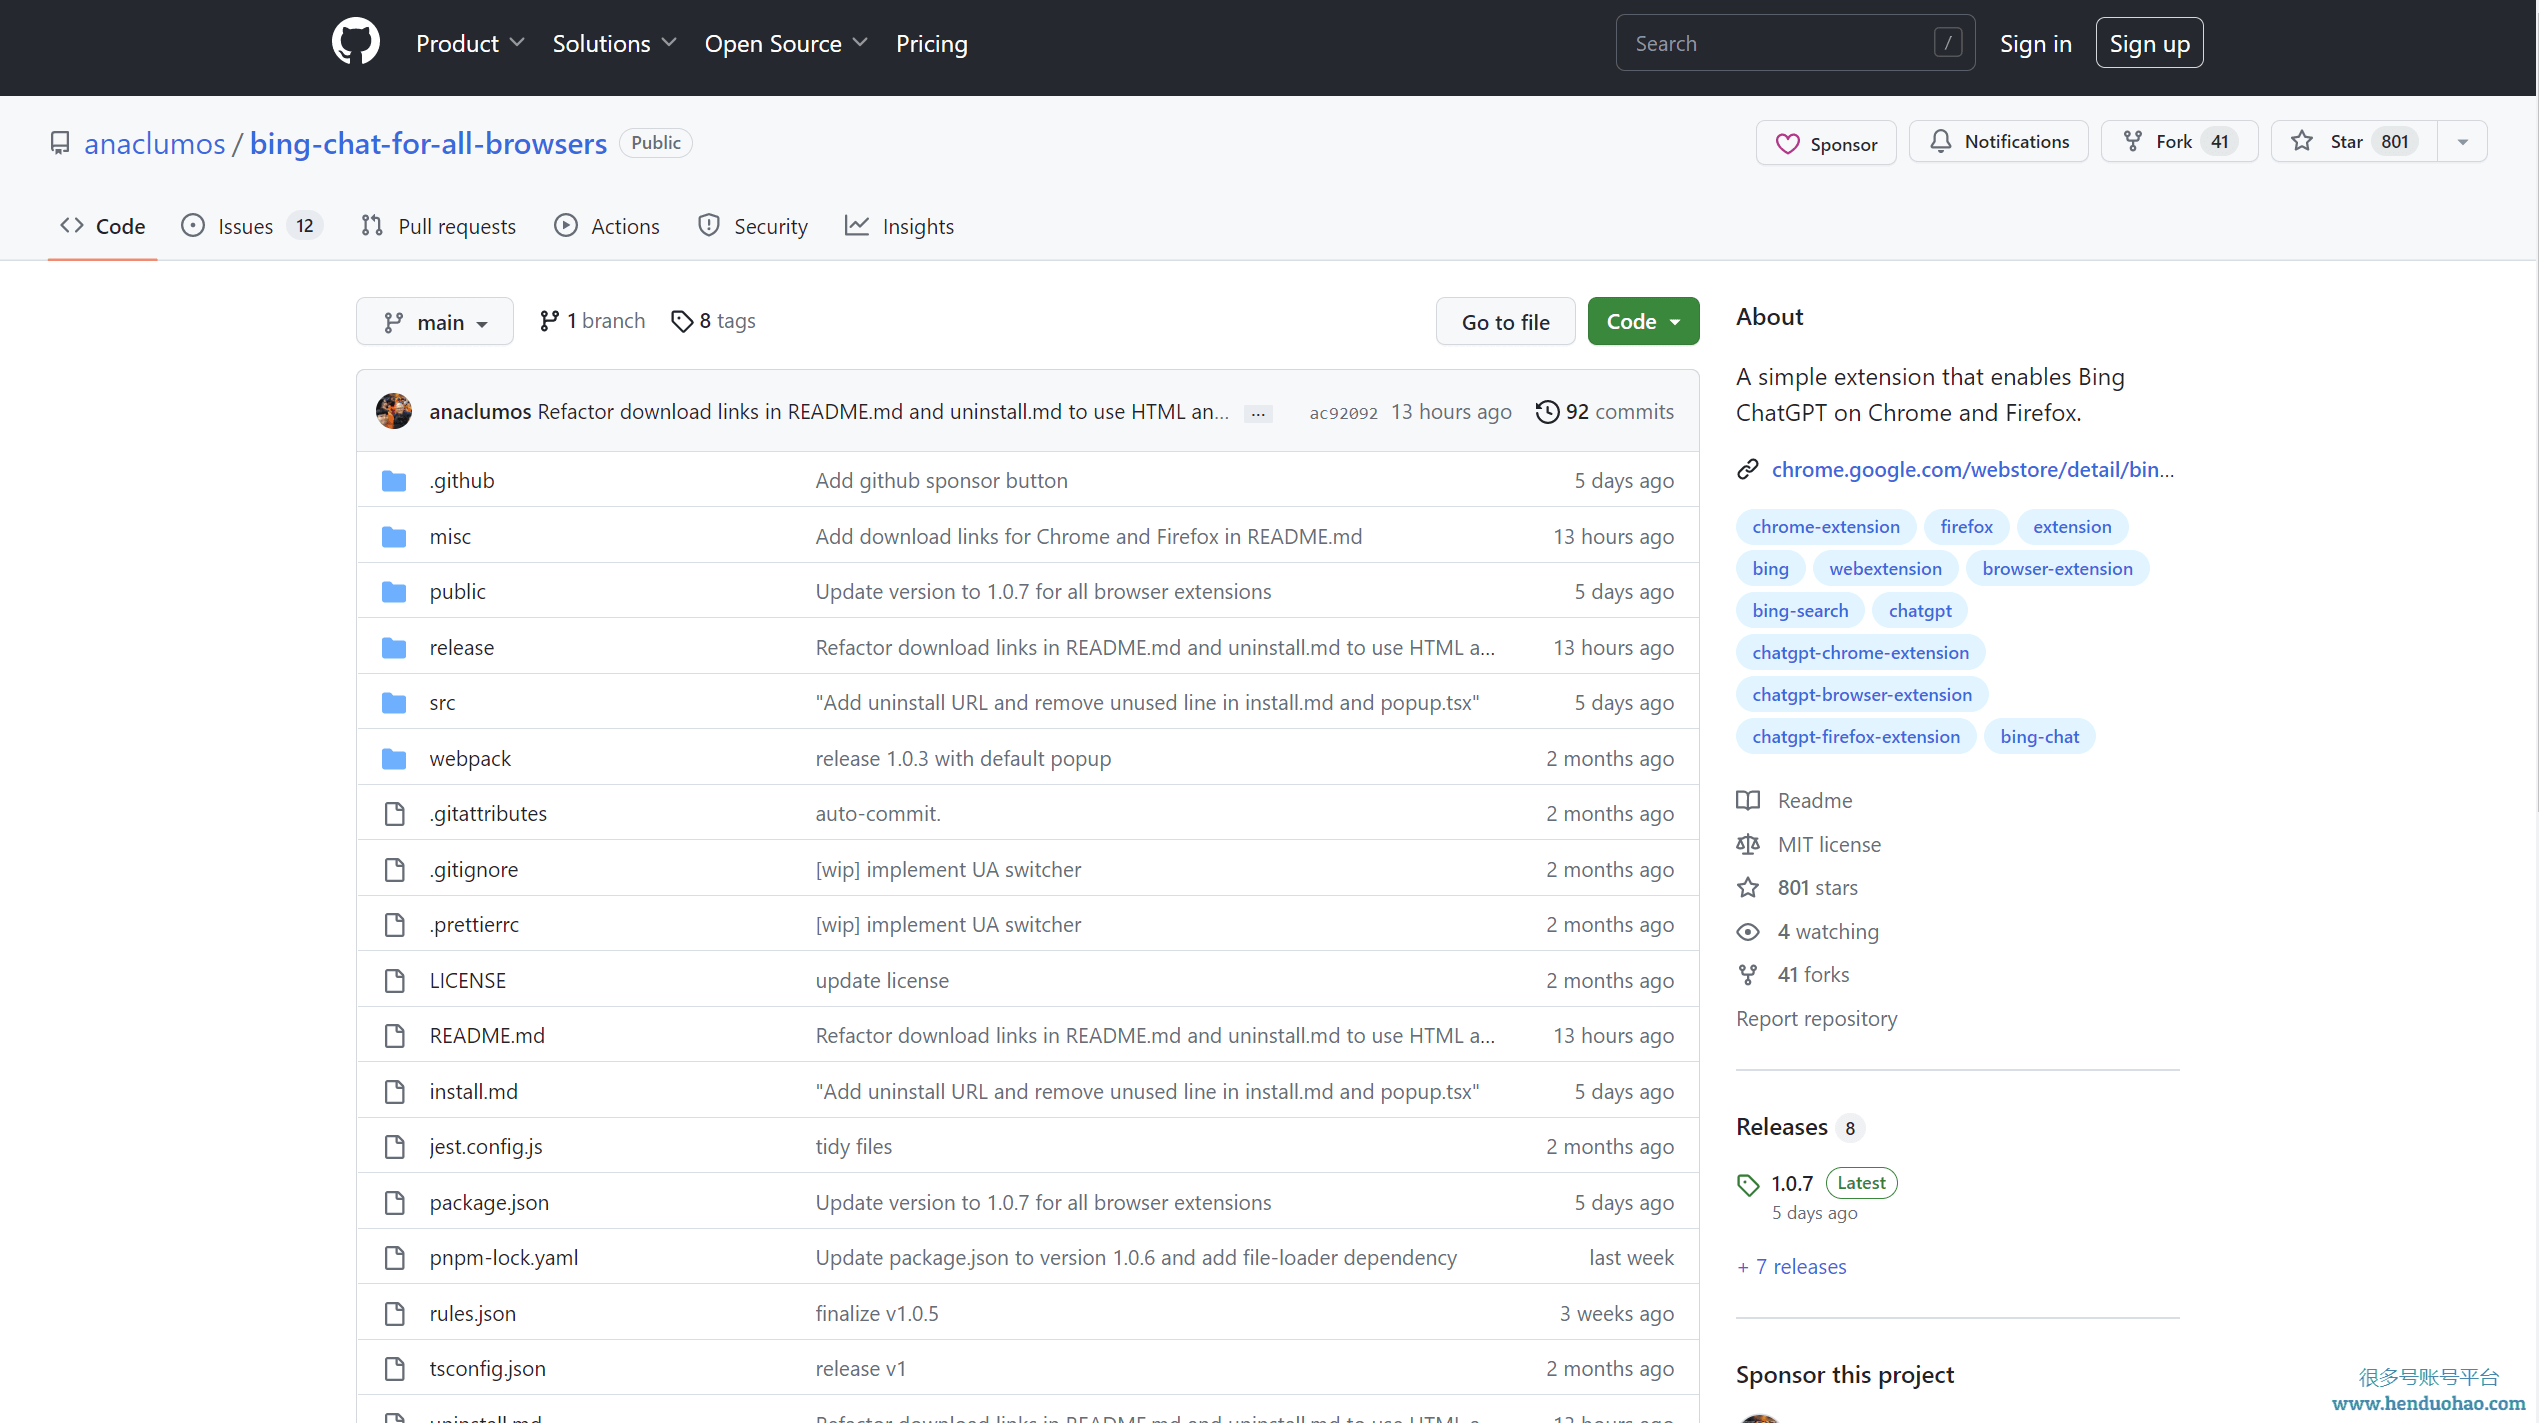Open the public folder
Screen dimensions: 2539x1423
pos(458,592)
